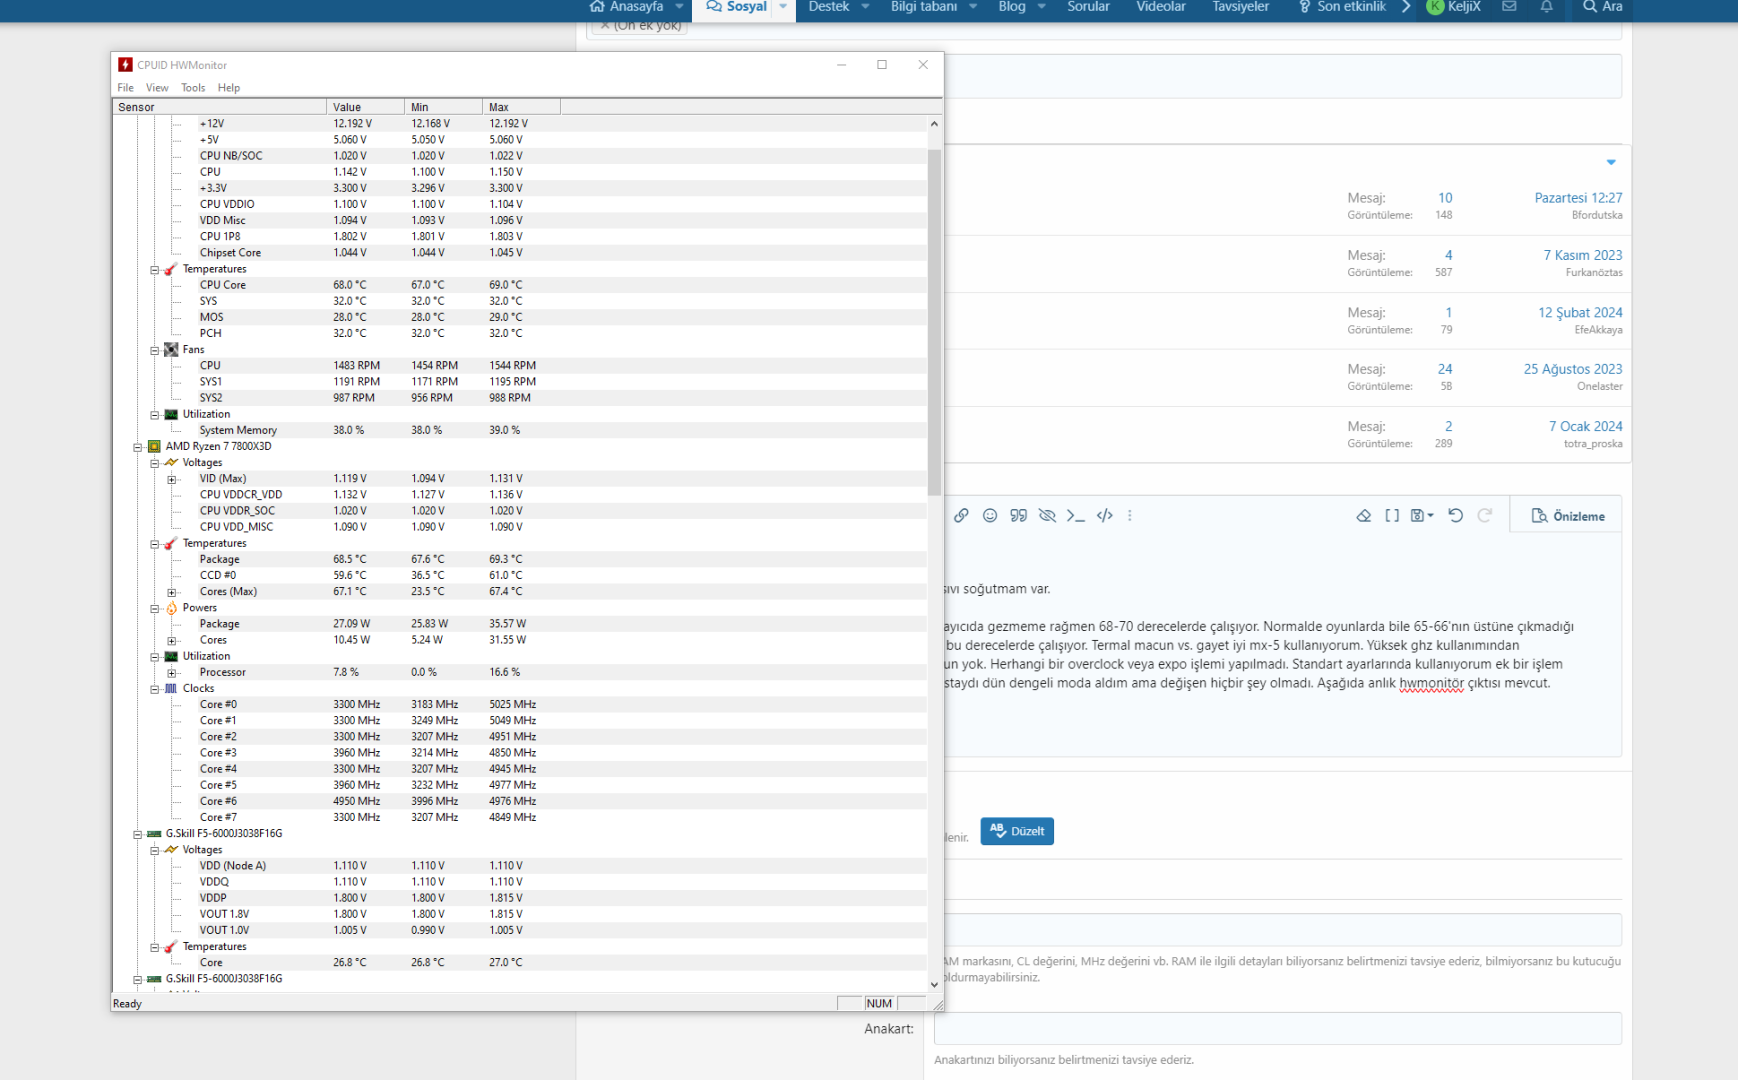This screenshot has height=1080, width=1738.
Task: Insert a link with the editor's chain icon
Action: pyautogui.click(x=961, y=516)
